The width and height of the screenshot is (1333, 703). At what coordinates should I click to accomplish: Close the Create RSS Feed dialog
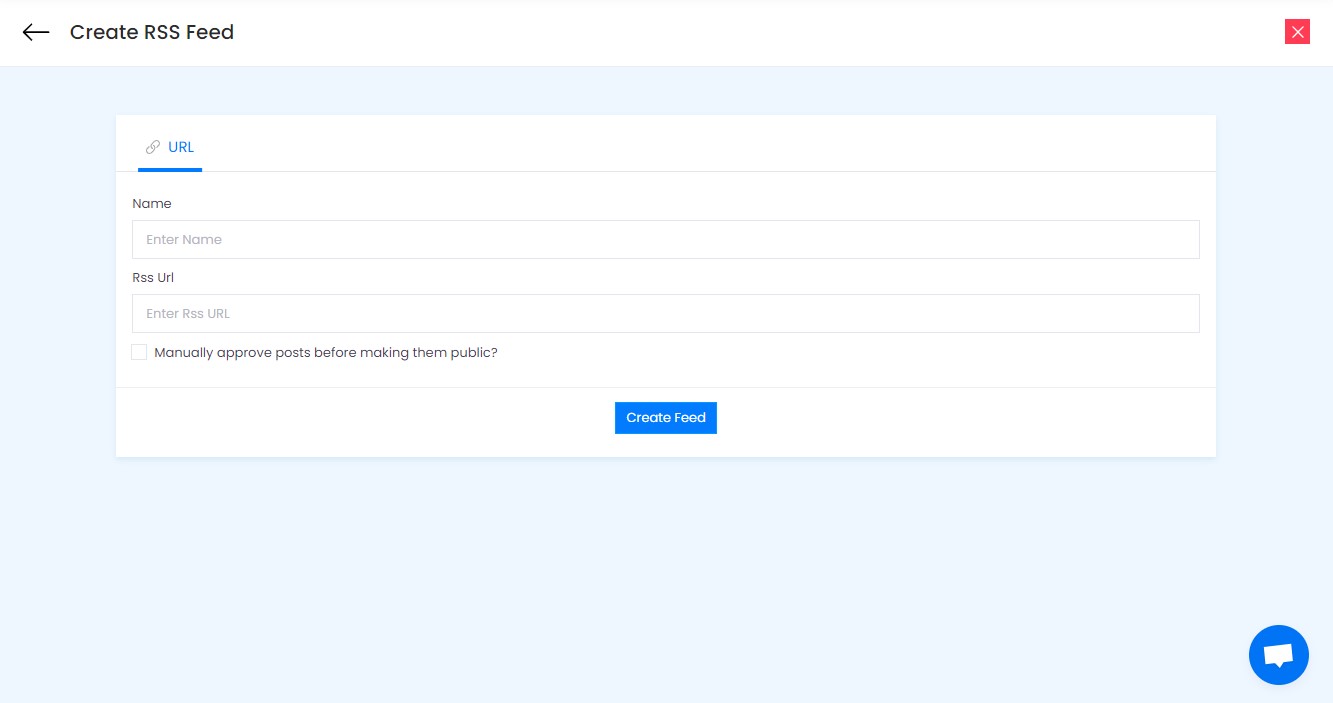pos(1297,32)
